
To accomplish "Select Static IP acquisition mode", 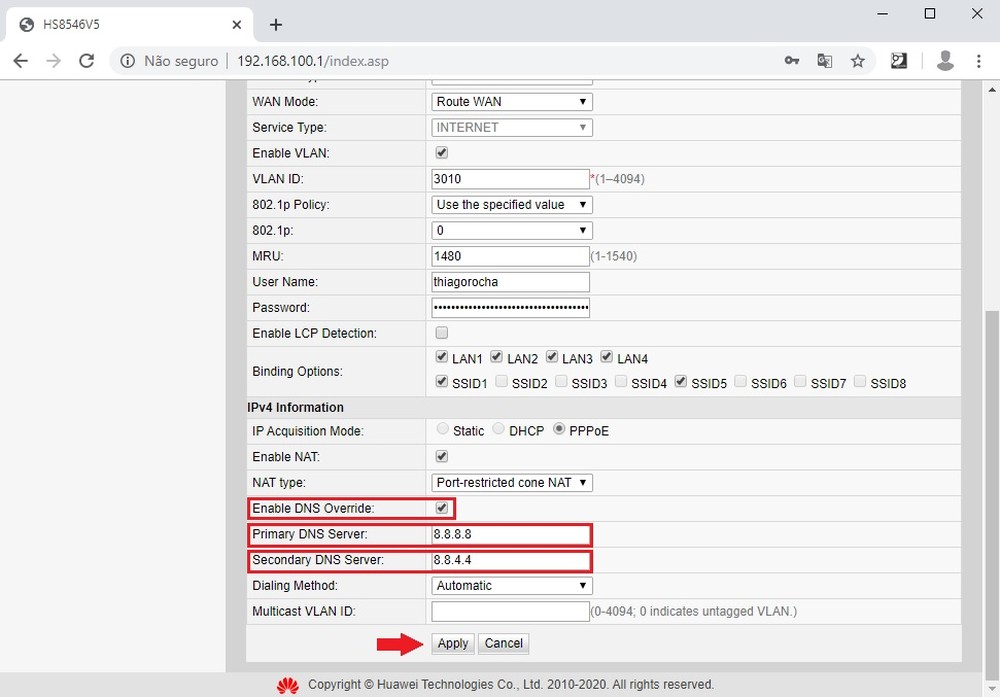I will (x=443, y=429).
